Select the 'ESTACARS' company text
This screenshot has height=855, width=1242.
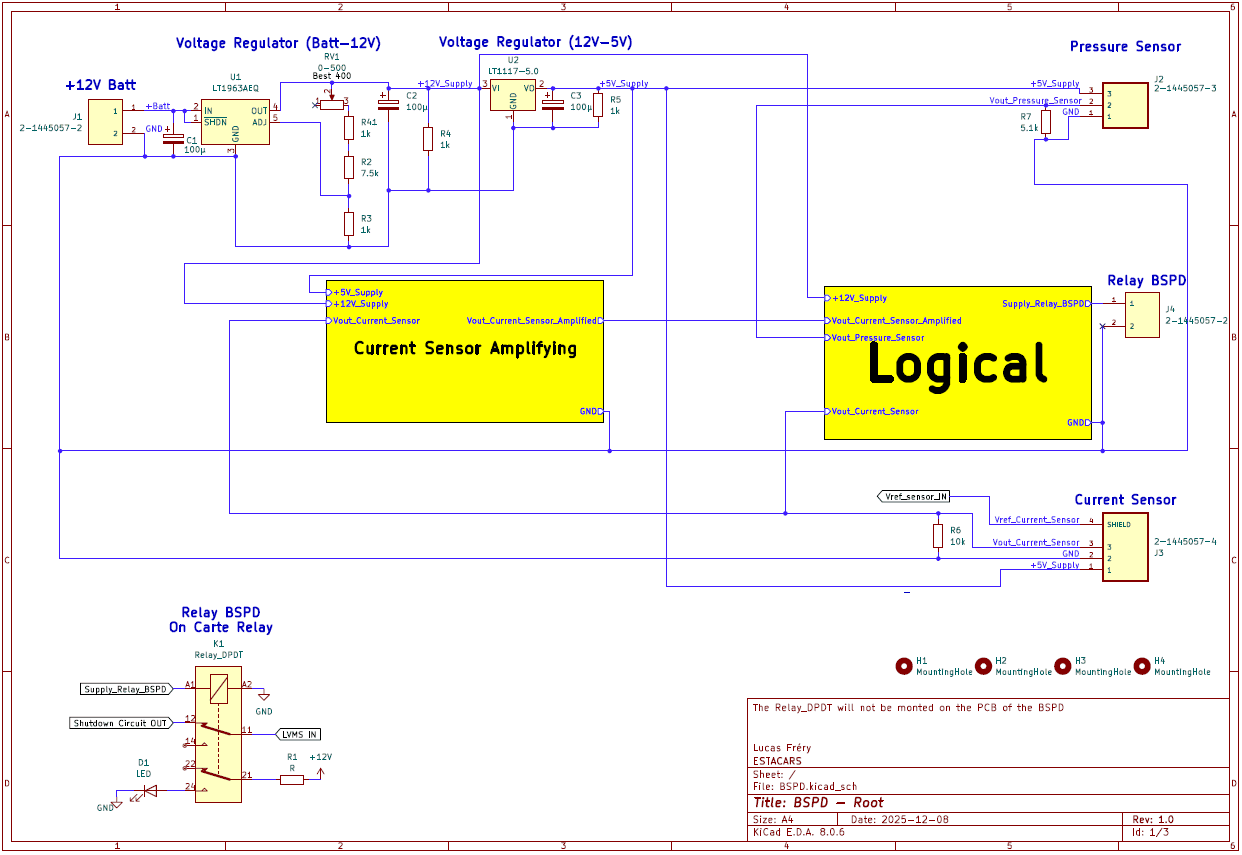click(x=777, y=761)
